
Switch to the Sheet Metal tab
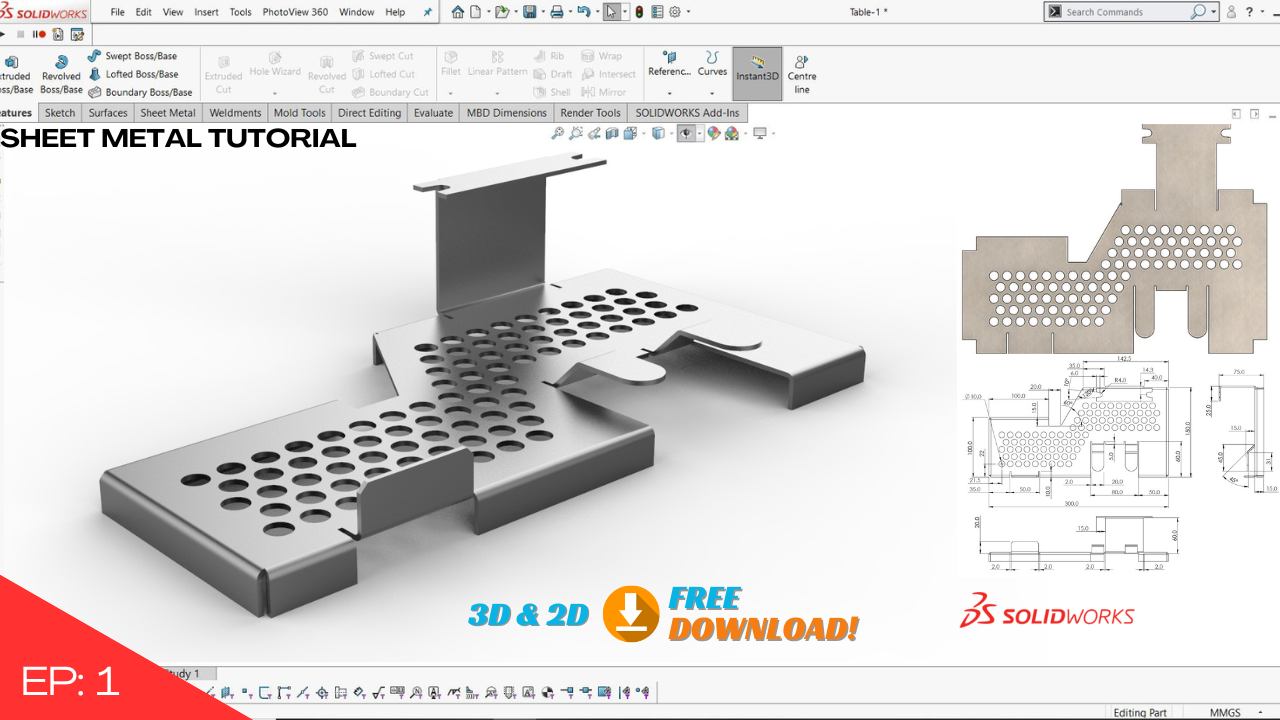click(168, 113)
